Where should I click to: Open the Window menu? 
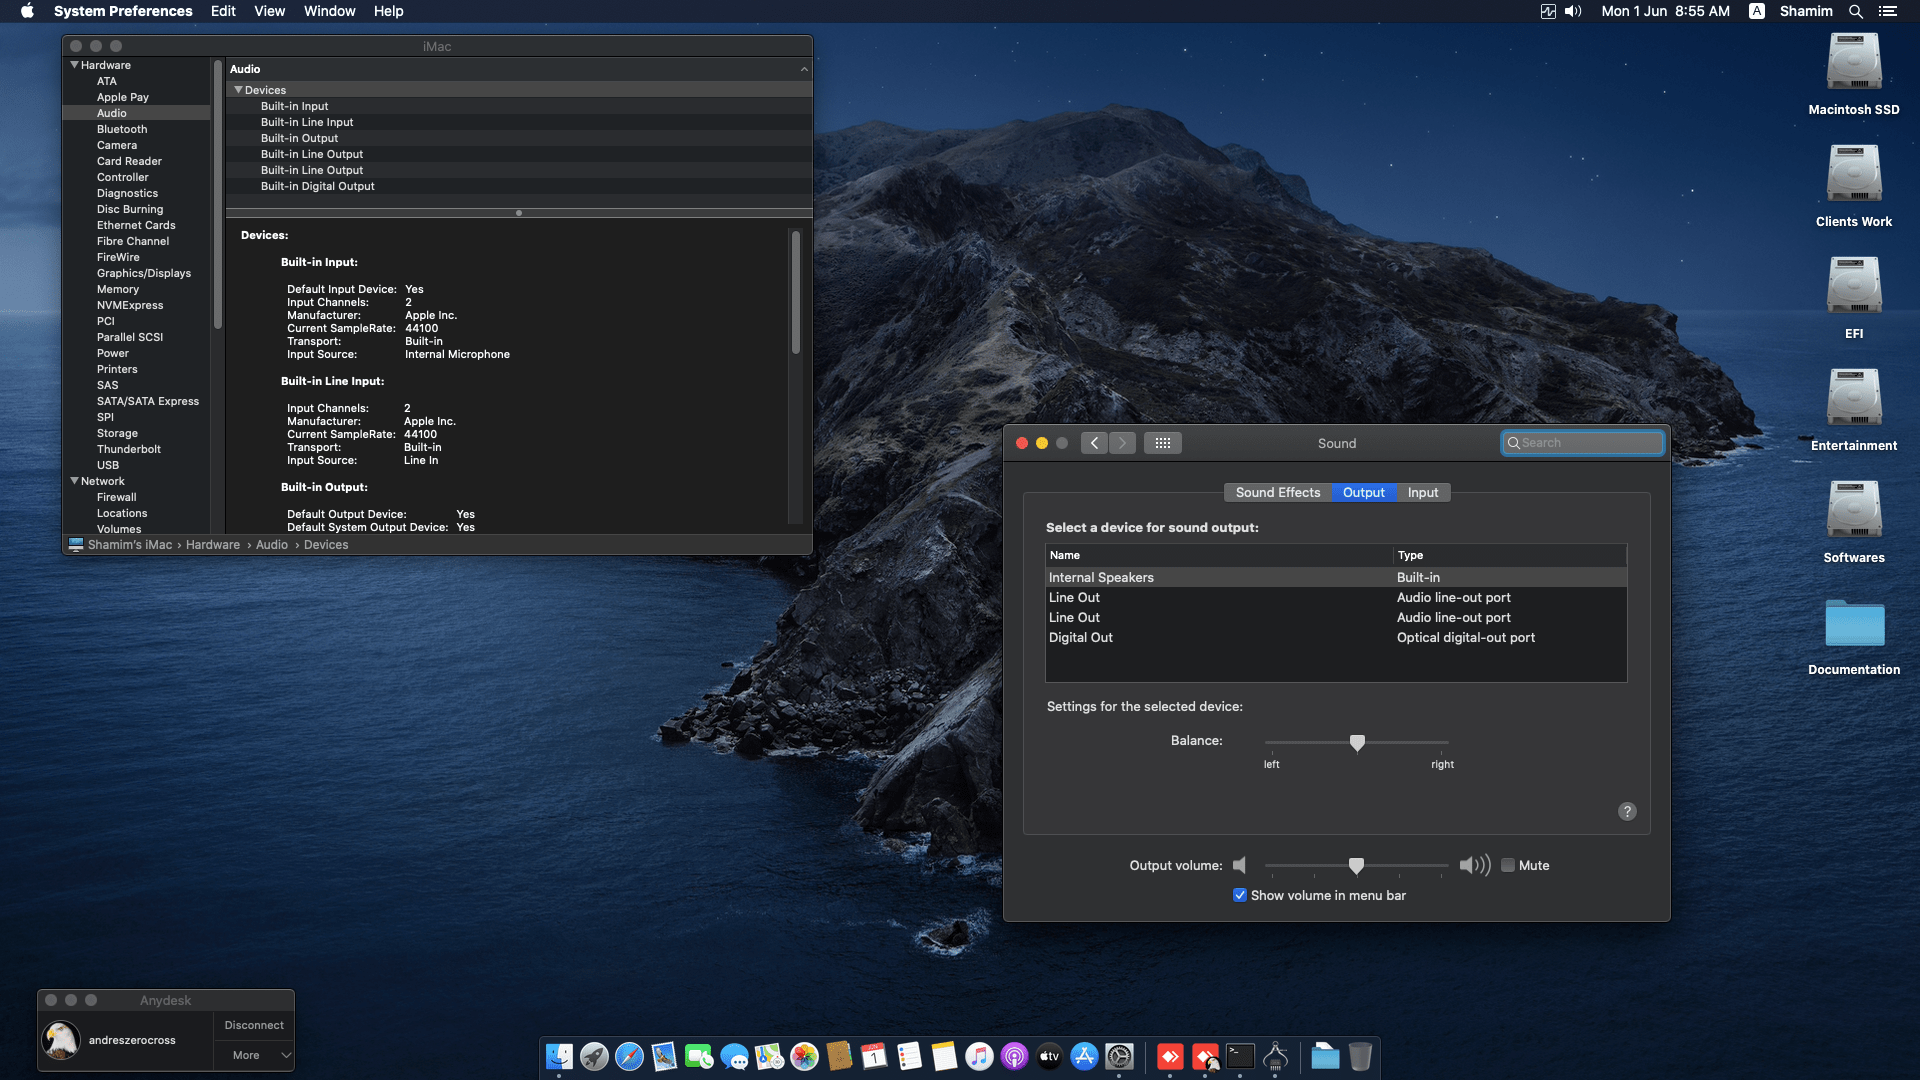(x=329, y=11)
